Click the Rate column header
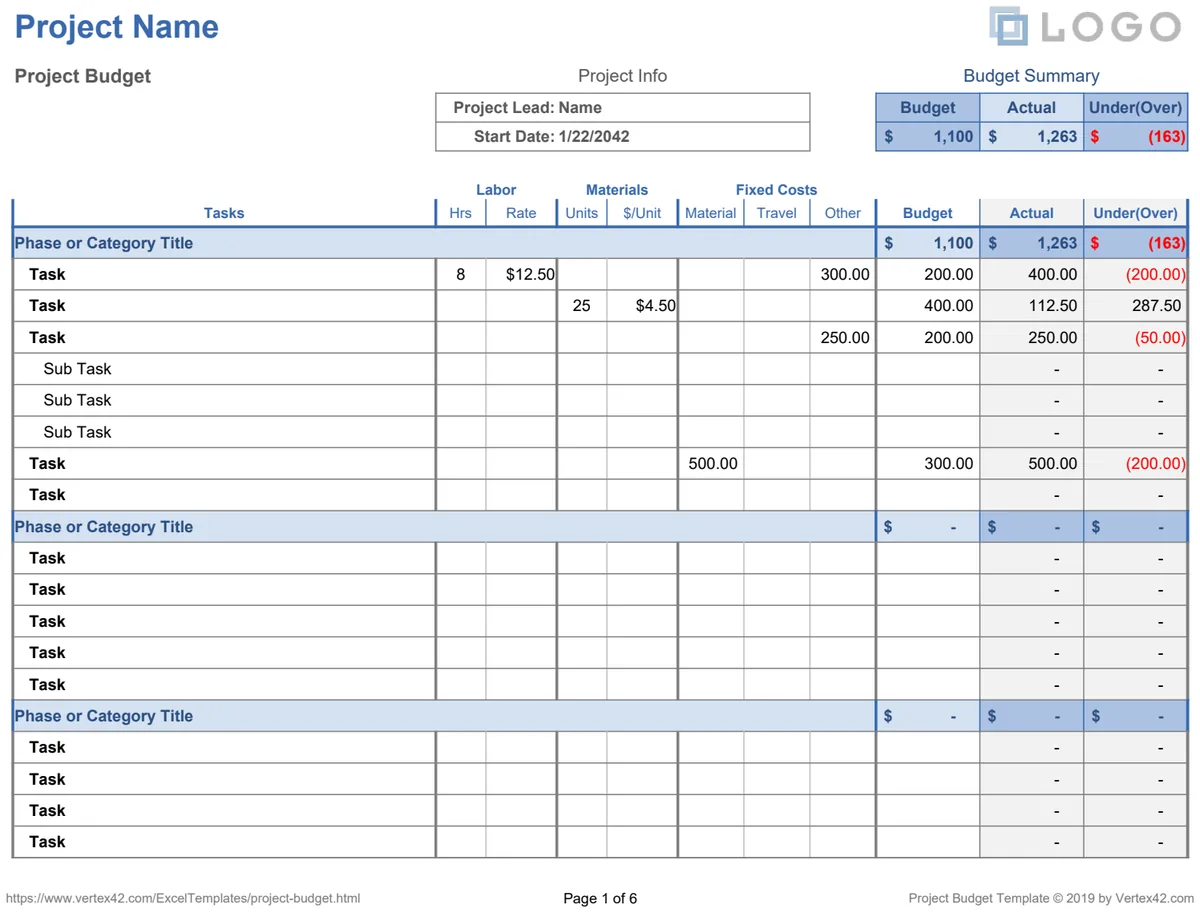The width and height of the screenshot is (1200, 913). pos(521,213)
